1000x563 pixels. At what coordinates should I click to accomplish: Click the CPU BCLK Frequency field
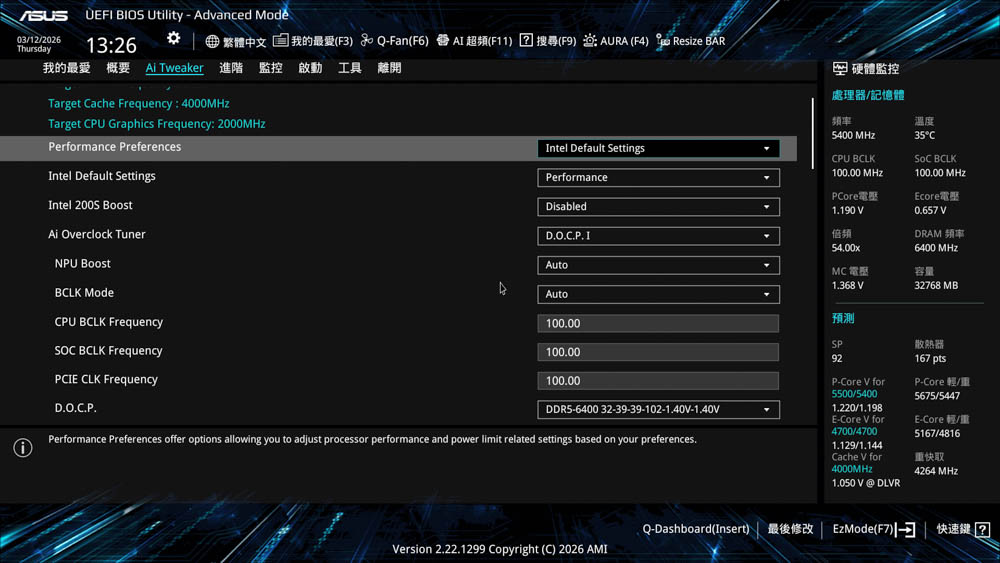tap(658, 323)
